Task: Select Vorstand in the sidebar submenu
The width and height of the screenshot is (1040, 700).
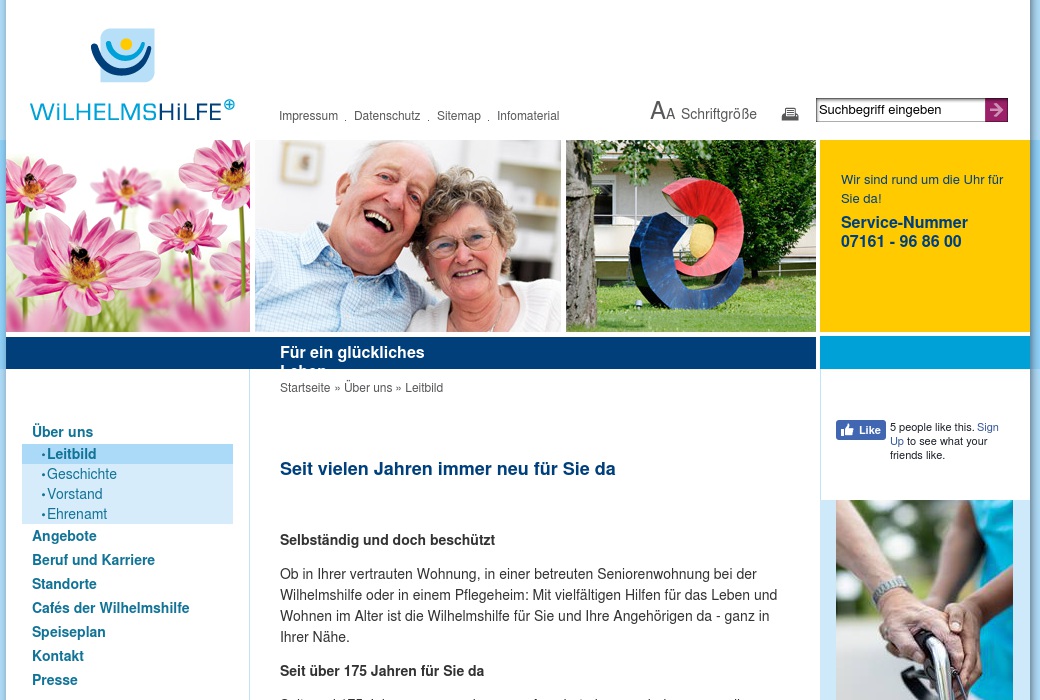Action: tap(74, 494)
